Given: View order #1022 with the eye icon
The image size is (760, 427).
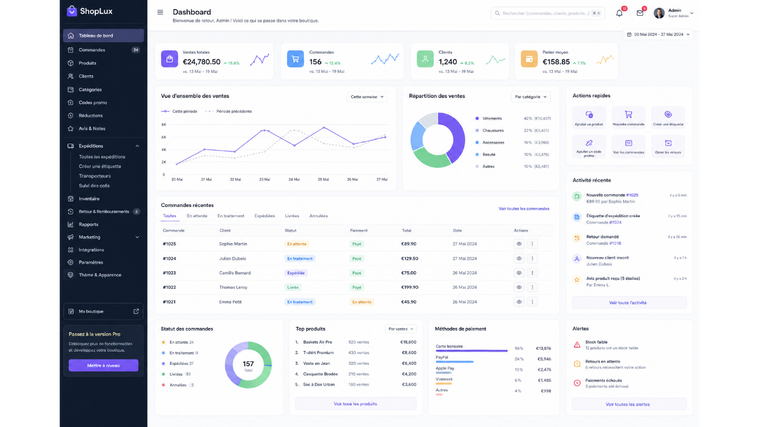Looking at the screenshot, I should (519, 287).
